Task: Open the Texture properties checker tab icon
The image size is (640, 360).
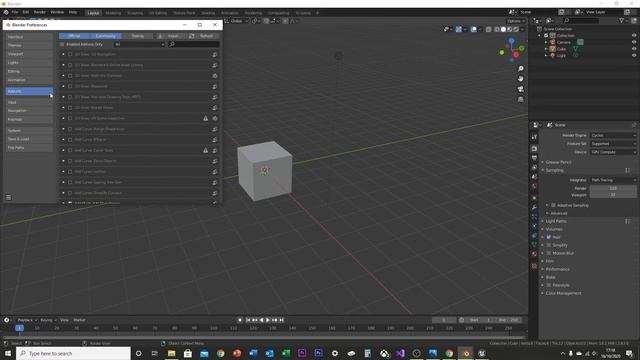Action: [534, 266]
